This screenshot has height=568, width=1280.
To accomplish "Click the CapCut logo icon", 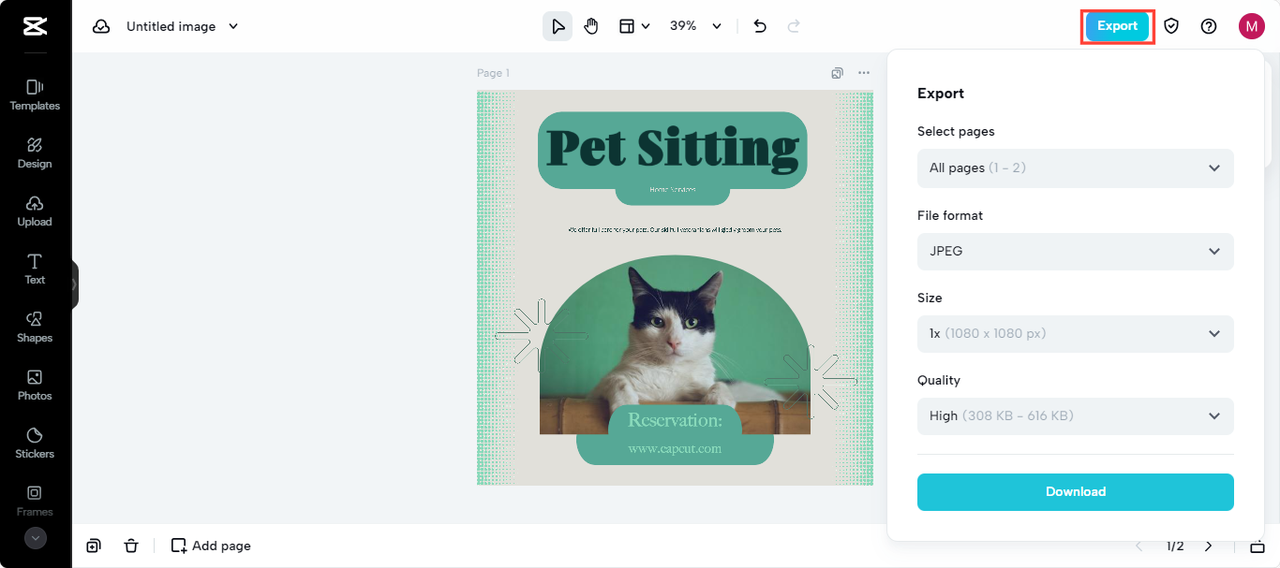I will (x=35, y=26).
